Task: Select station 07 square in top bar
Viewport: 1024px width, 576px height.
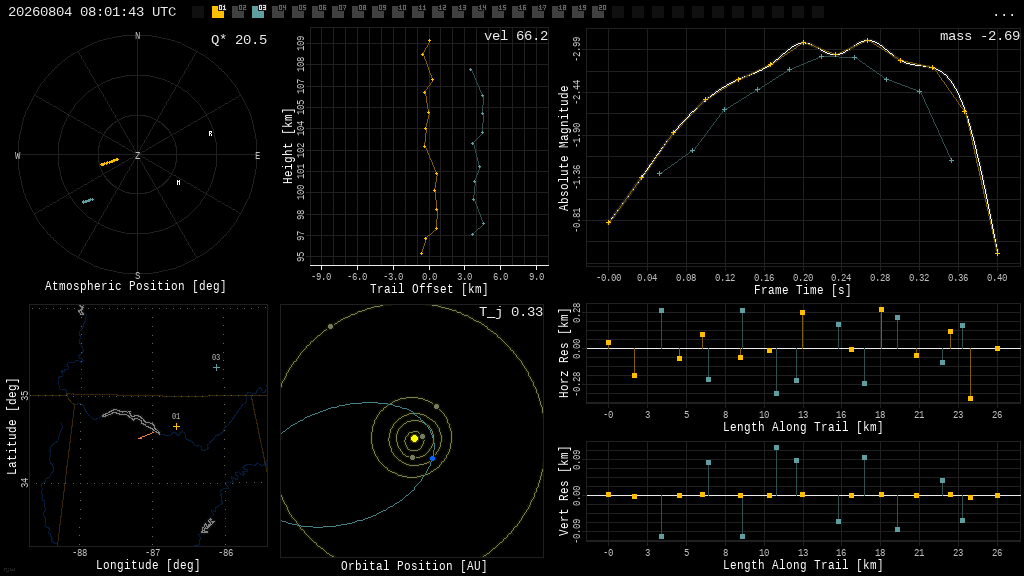Action: click(338, 12)
